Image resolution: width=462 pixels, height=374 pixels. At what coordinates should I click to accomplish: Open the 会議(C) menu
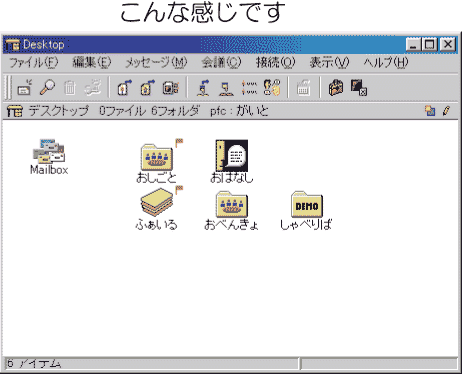221,62
